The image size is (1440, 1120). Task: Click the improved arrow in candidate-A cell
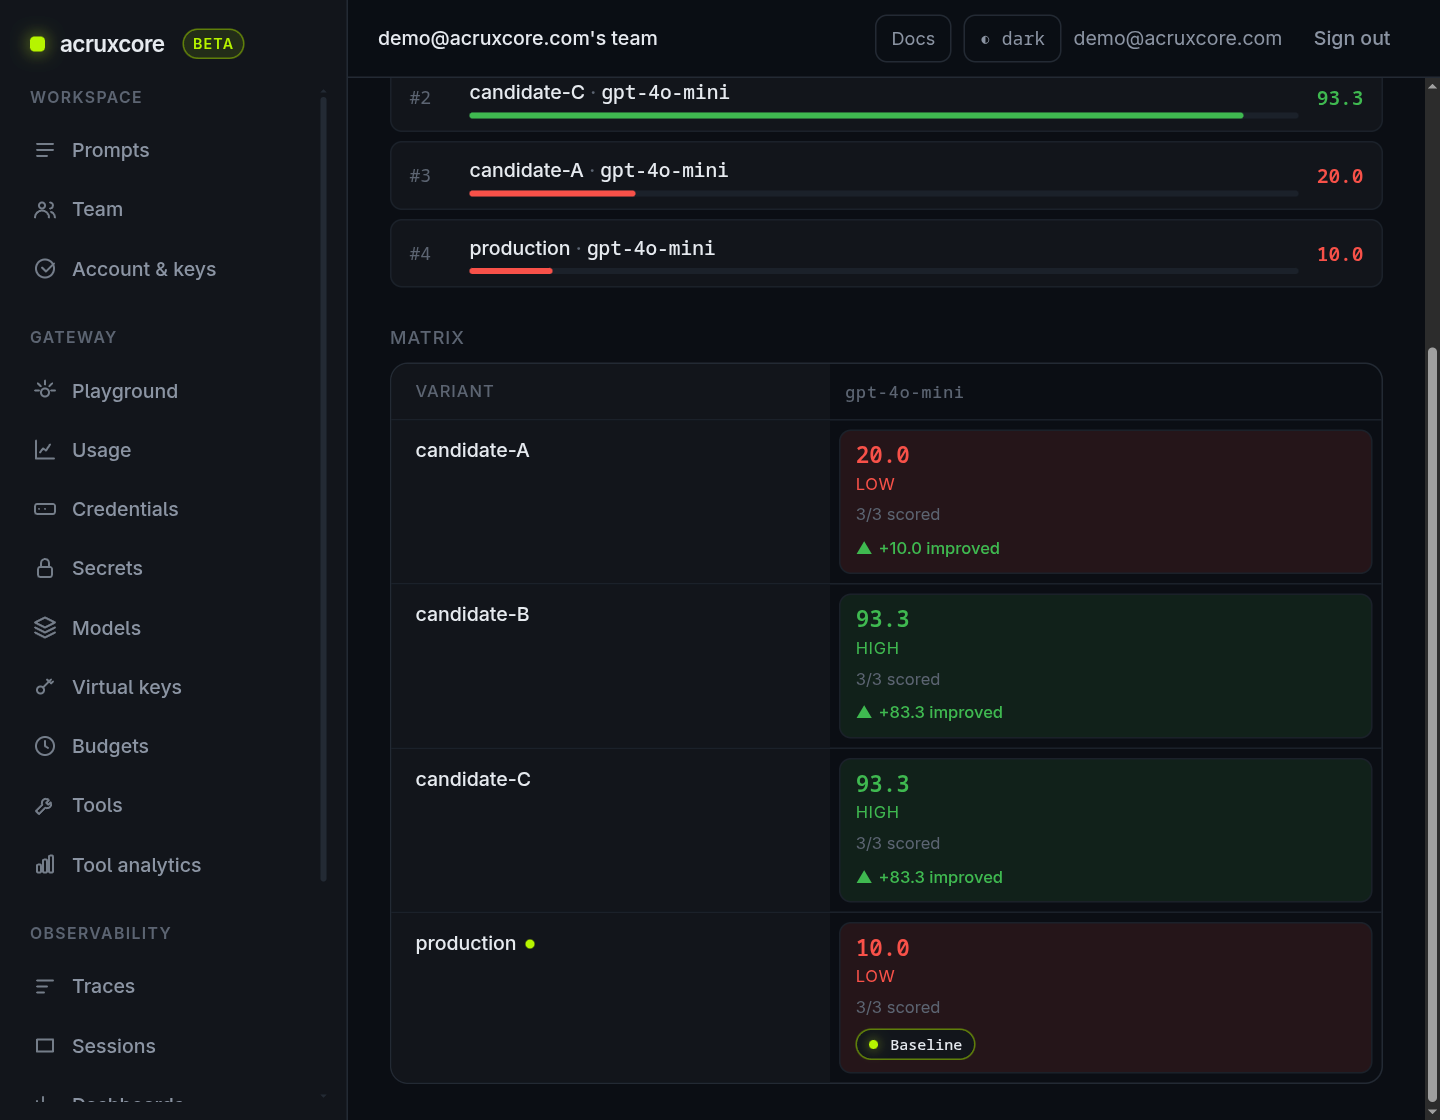point(864,548)
